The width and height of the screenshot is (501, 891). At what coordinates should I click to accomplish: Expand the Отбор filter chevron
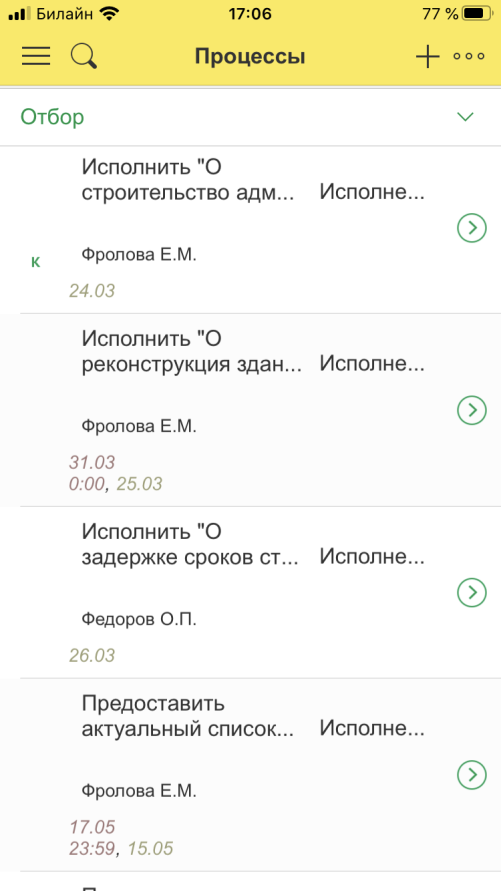pos(465,117)
